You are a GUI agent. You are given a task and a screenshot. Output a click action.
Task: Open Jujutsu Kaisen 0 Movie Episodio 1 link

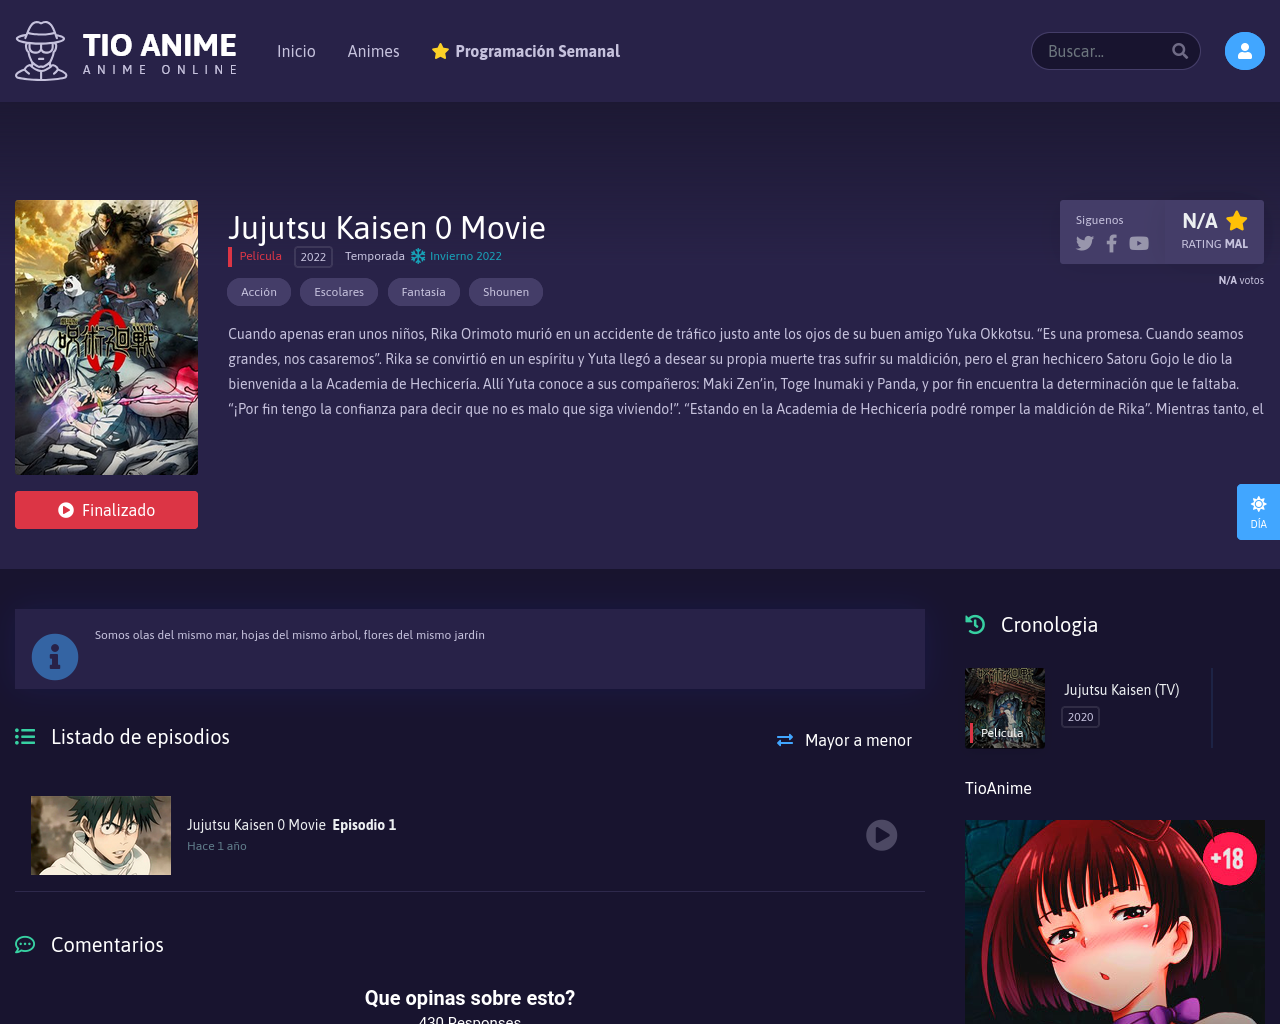click(291, 825)
